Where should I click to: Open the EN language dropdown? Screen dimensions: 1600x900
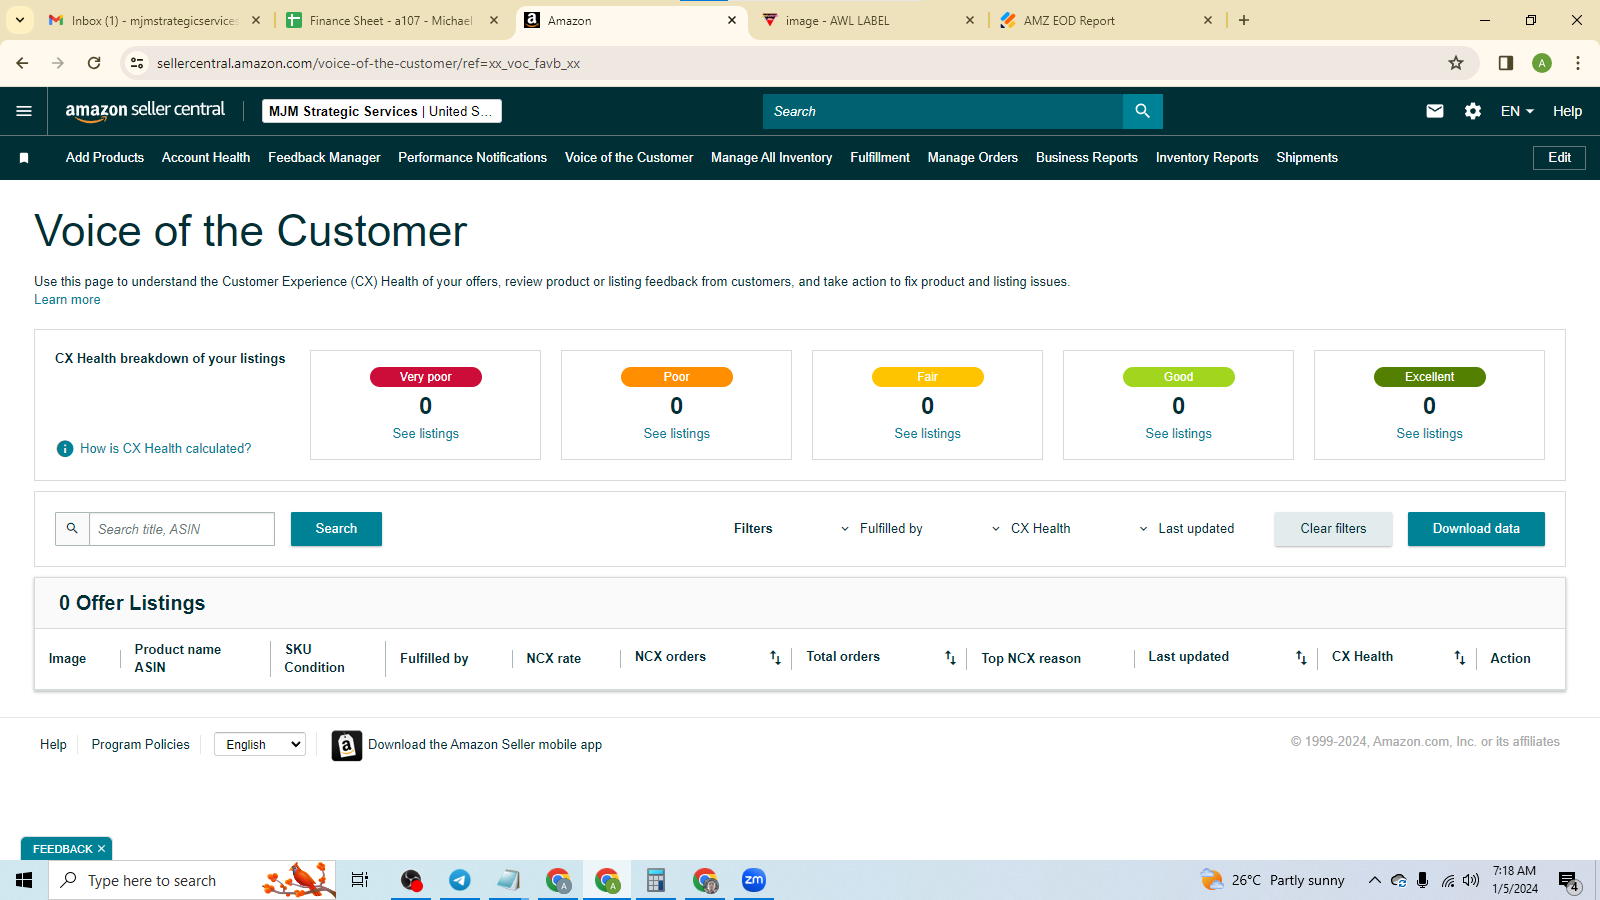[x=1517, y=111]
